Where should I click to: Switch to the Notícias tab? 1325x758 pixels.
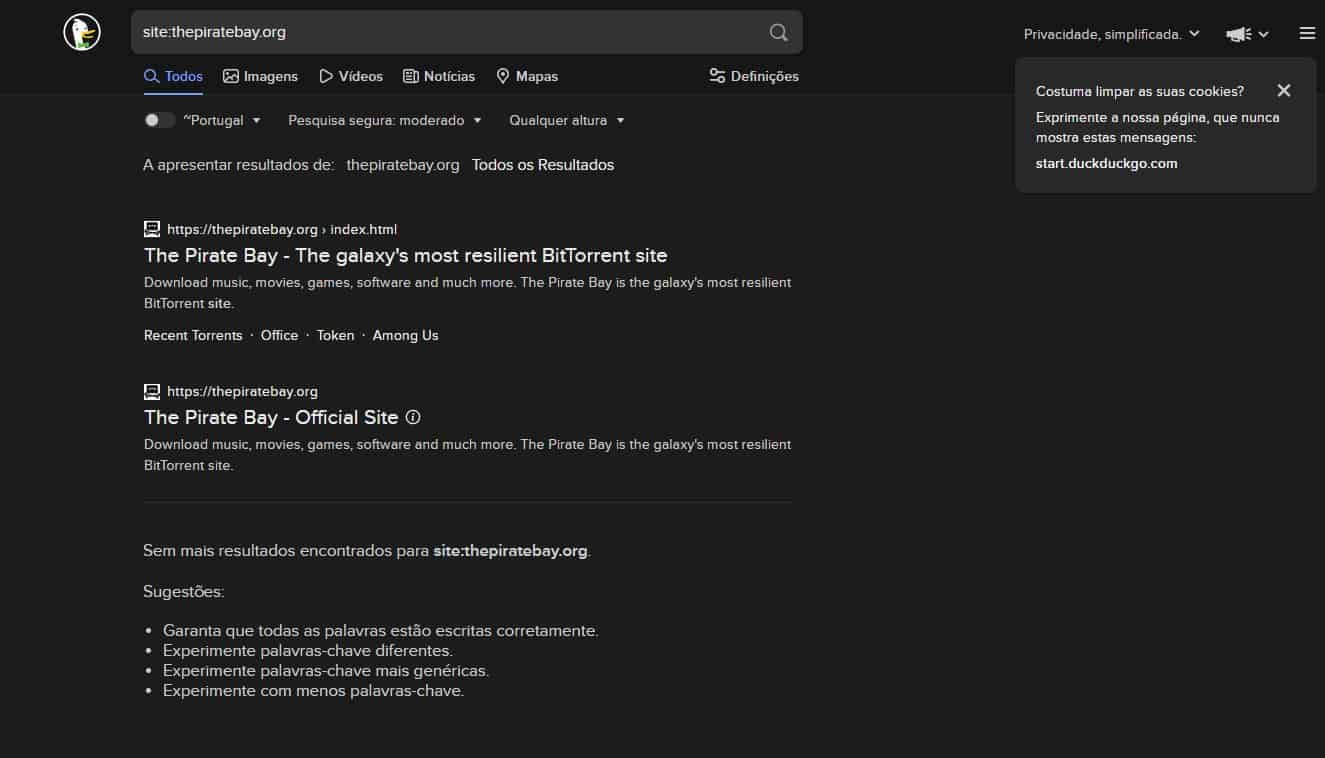pos(439,76)
